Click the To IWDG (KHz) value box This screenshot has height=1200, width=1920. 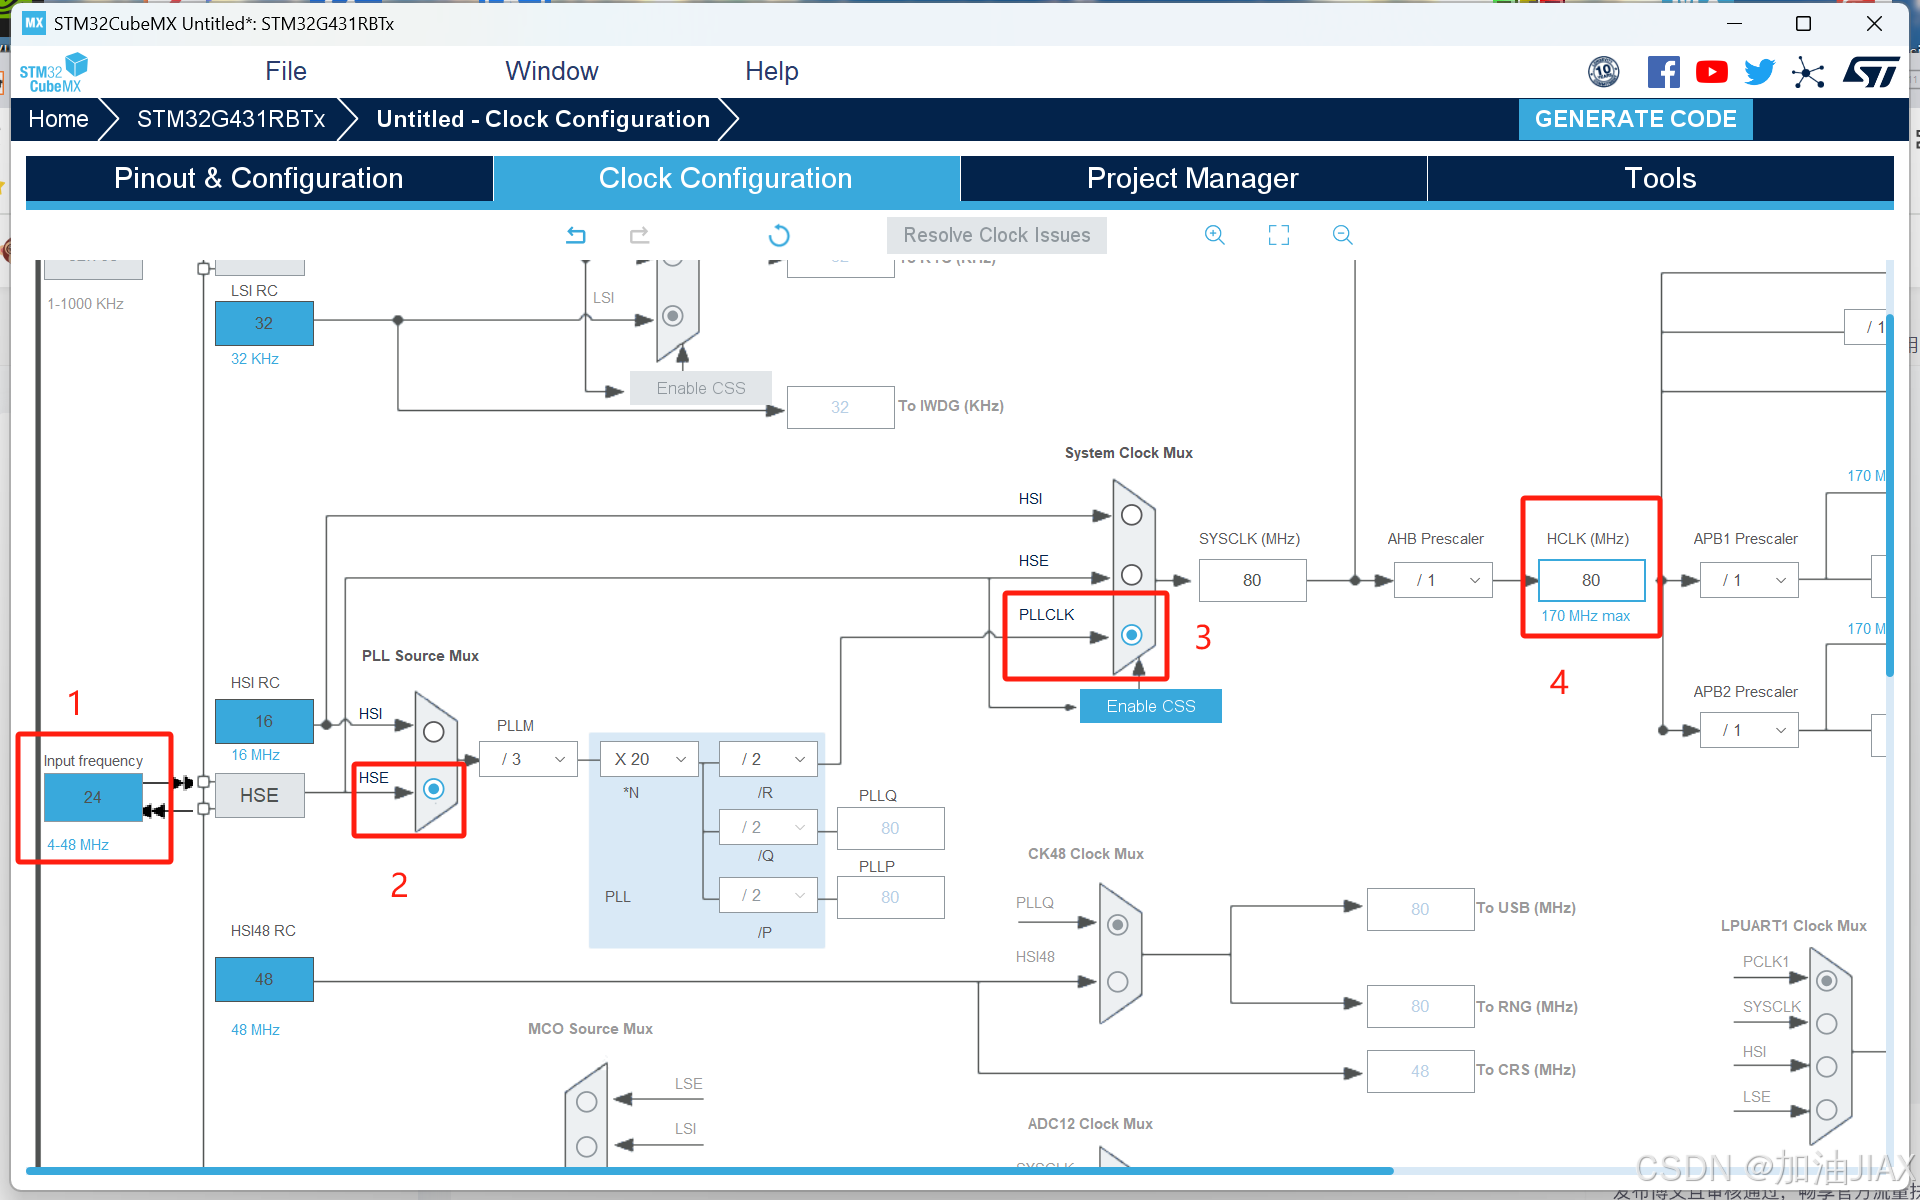pos(840,407)
